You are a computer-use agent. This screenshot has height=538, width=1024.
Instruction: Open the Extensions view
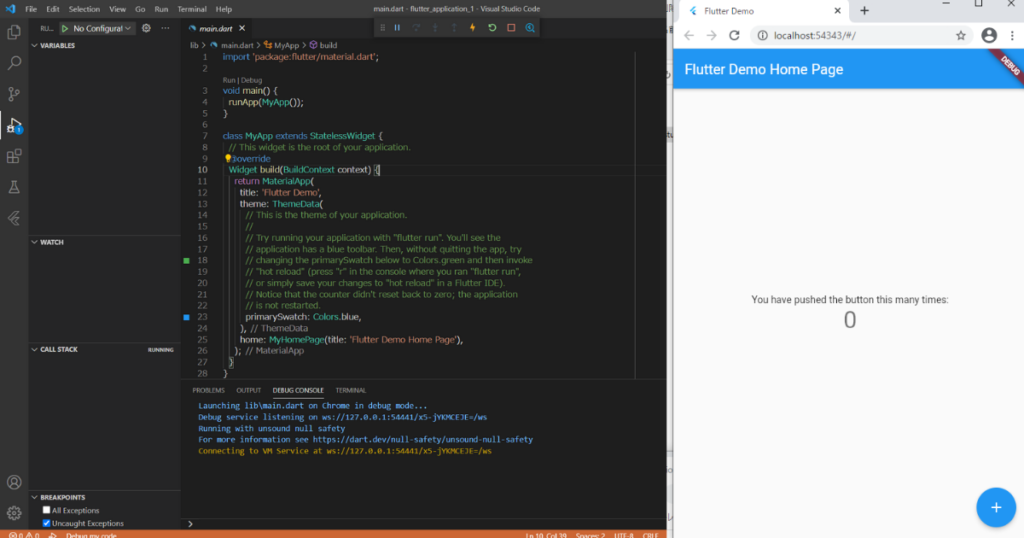[x=14, y=156]
